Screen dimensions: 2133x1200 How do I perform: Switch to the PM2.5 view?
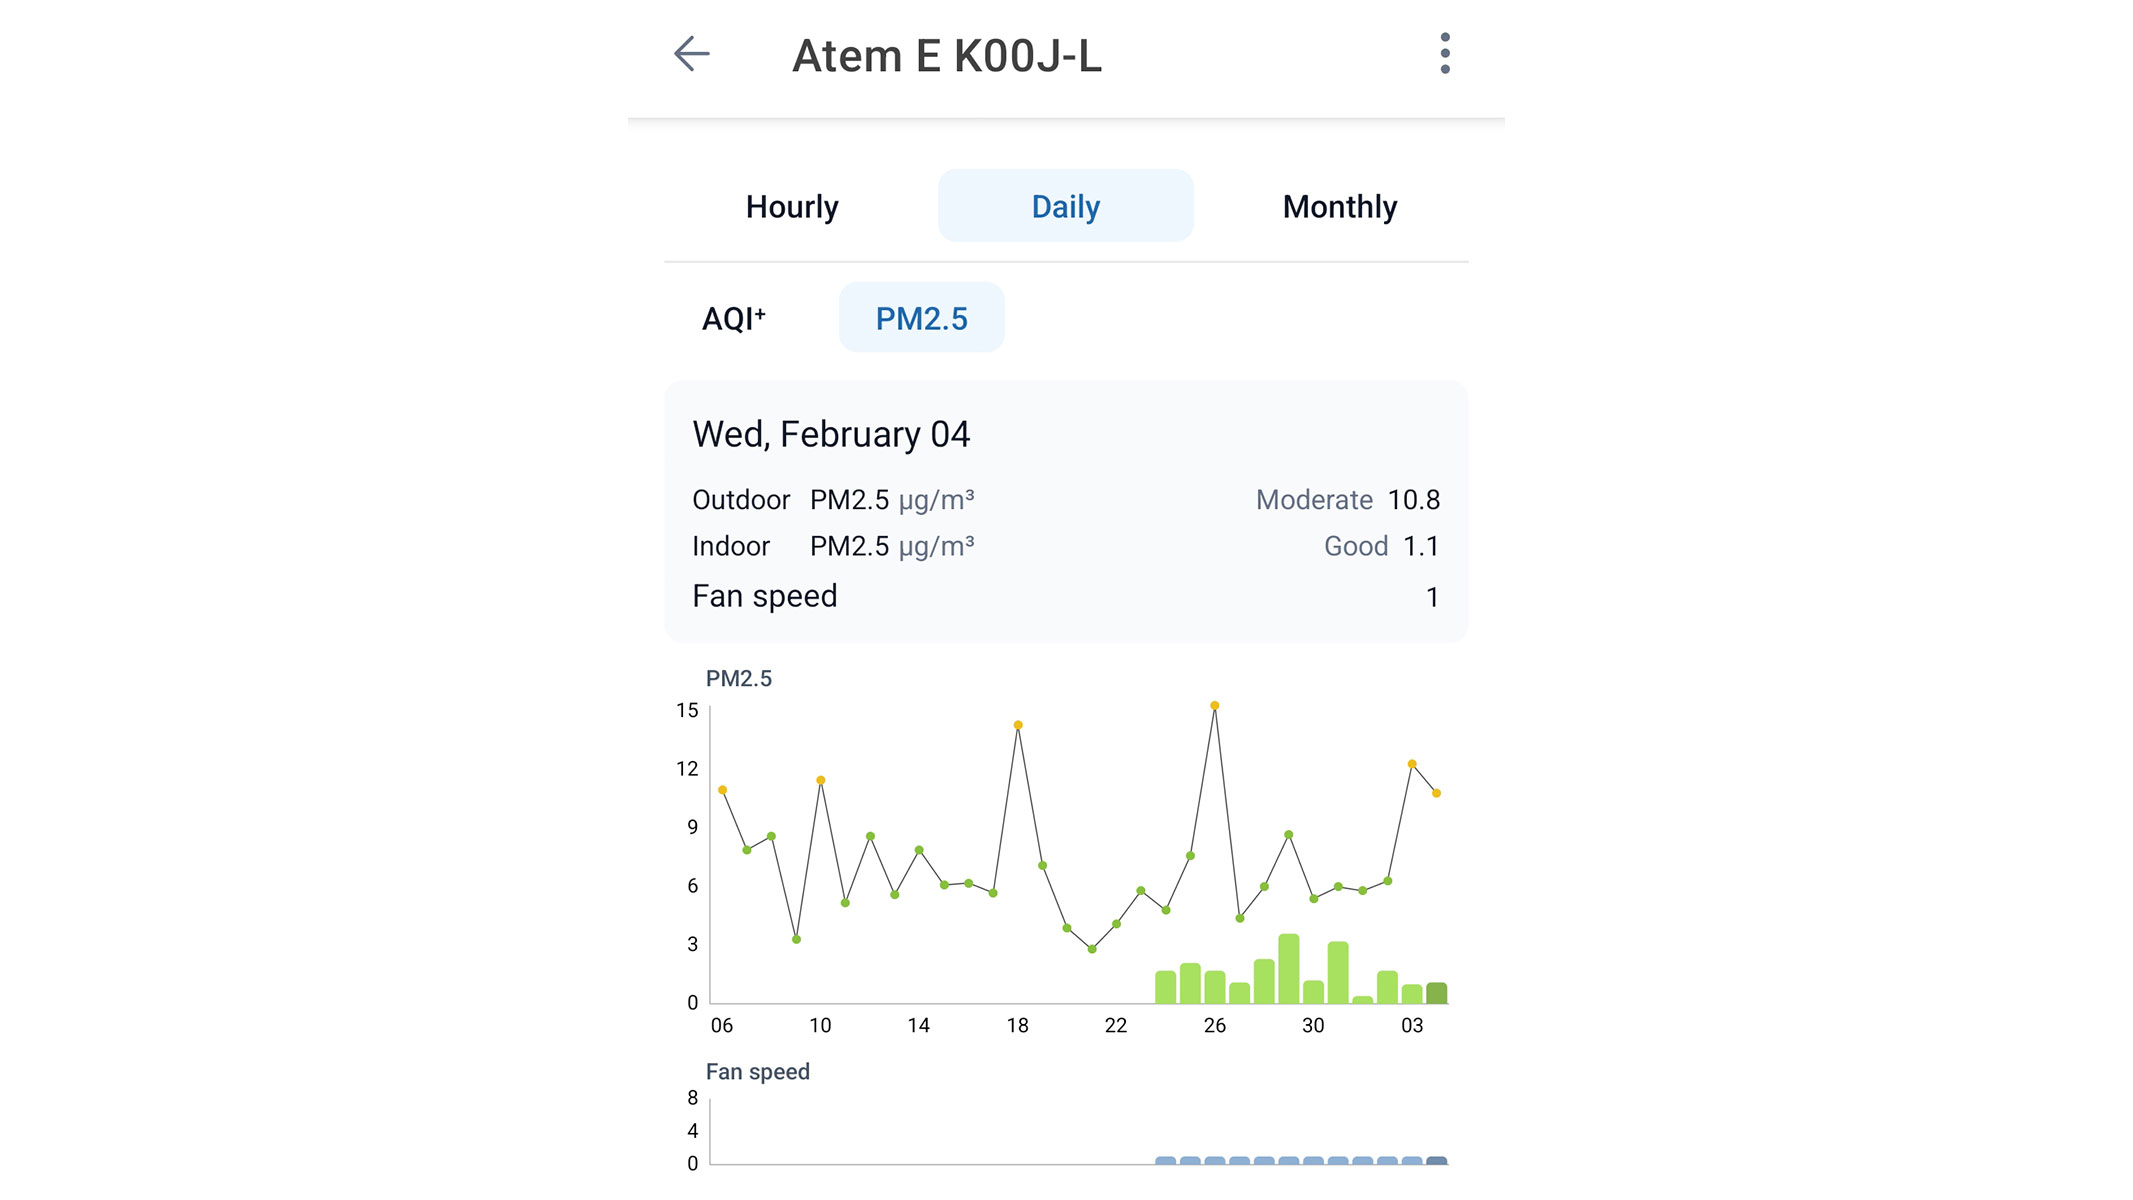(921, 316)
